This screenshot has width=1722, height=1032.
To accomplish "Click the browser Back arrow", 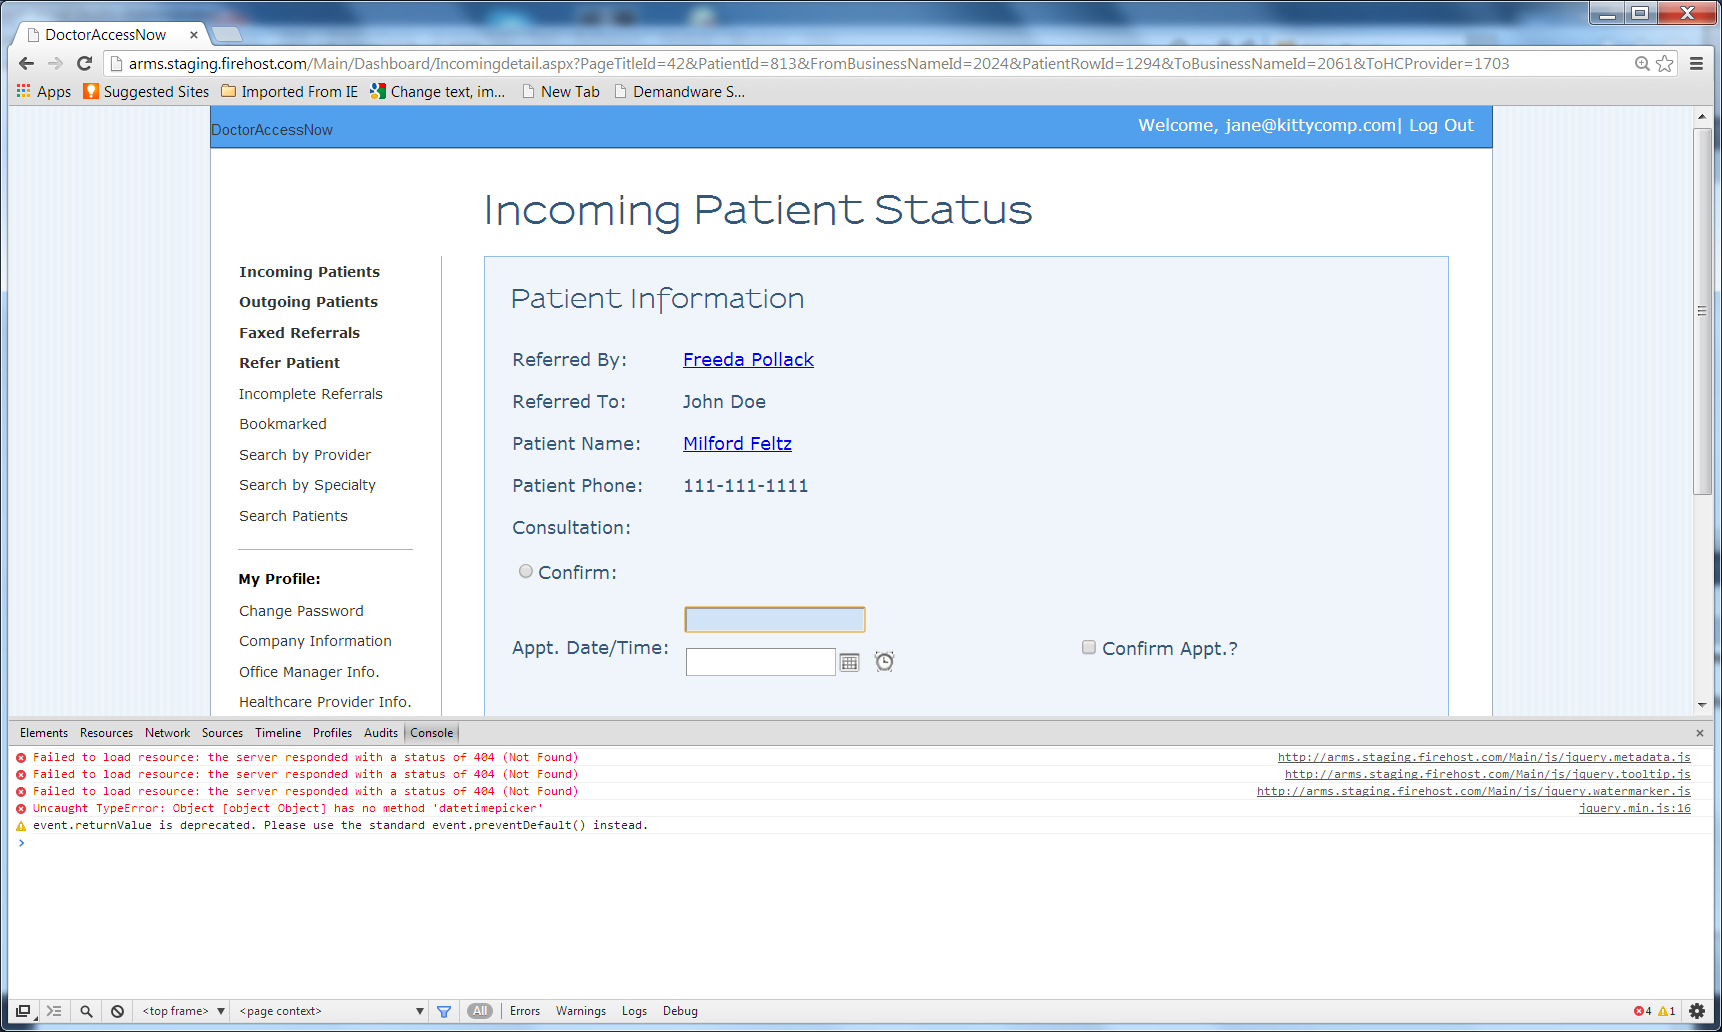I will [27, 63].
